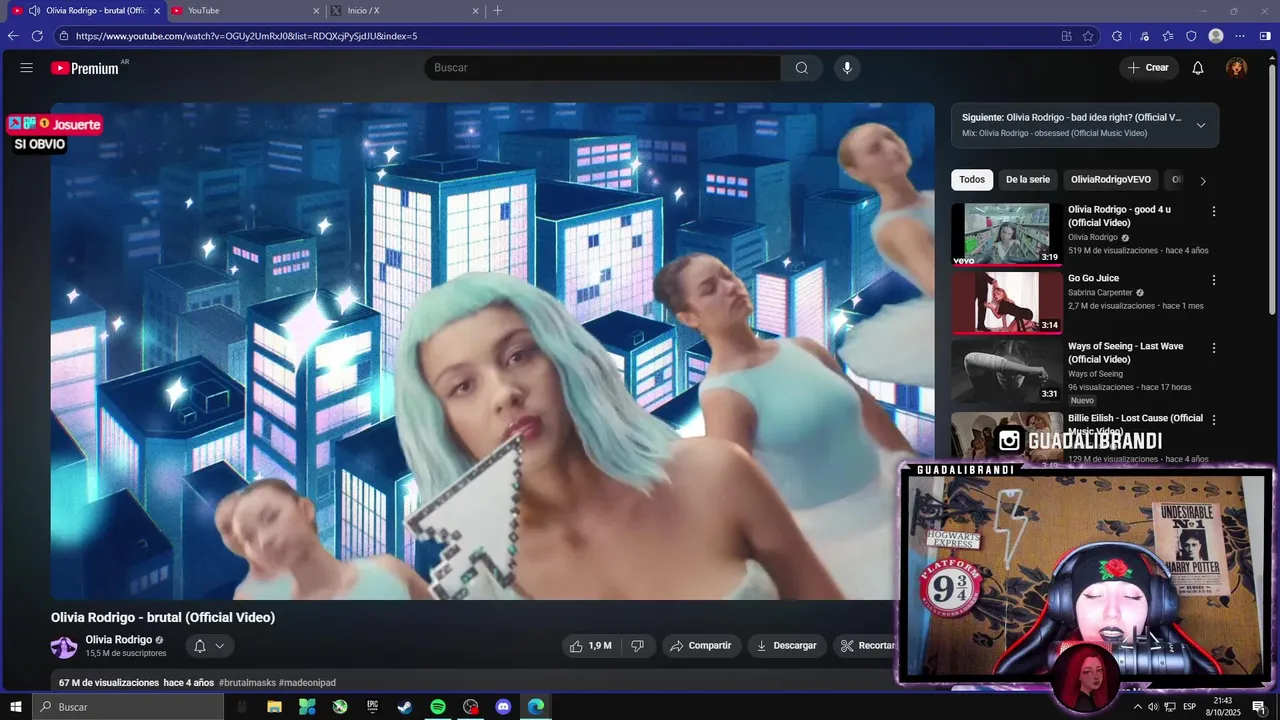Open notification bell dropdown for Olivia Rodrigo
Image resolution: width=1280 pixels, height=720 pixels.
(x=209, y=646)
